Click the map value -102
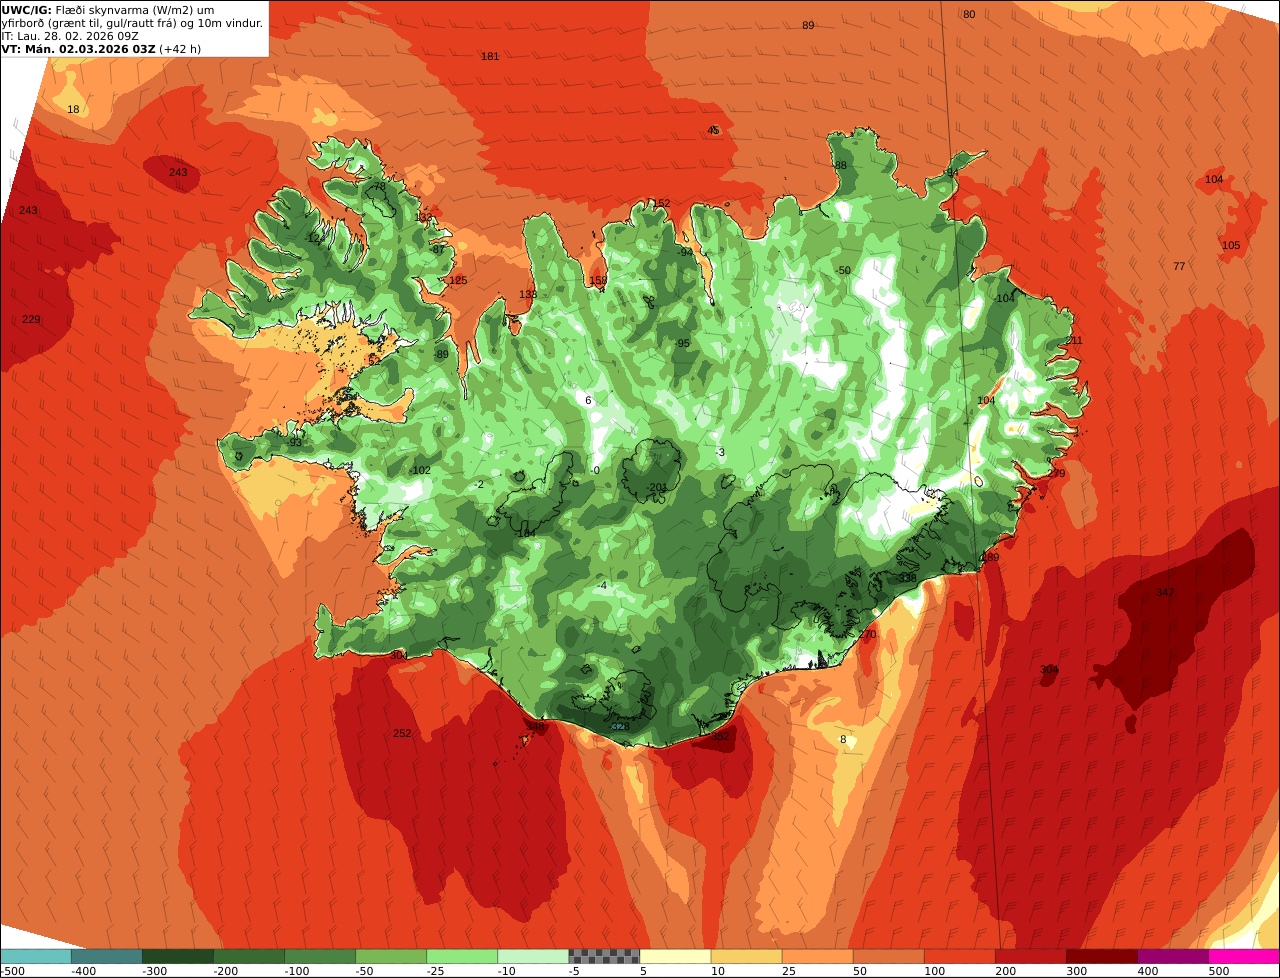This screenshot has width=1280, height=978. tap(421, 470)
